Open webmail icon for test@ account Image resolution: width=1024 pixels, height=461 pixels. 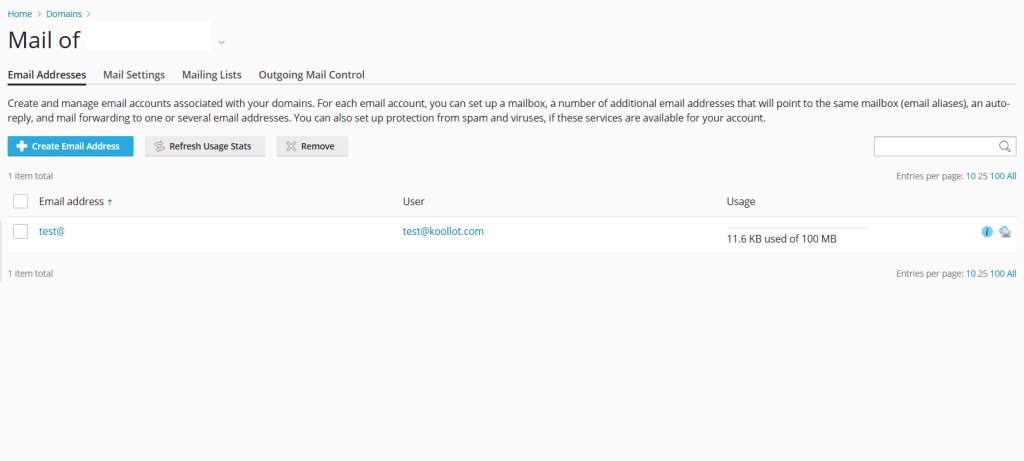pyautogui.click(x=1005, y=232)
